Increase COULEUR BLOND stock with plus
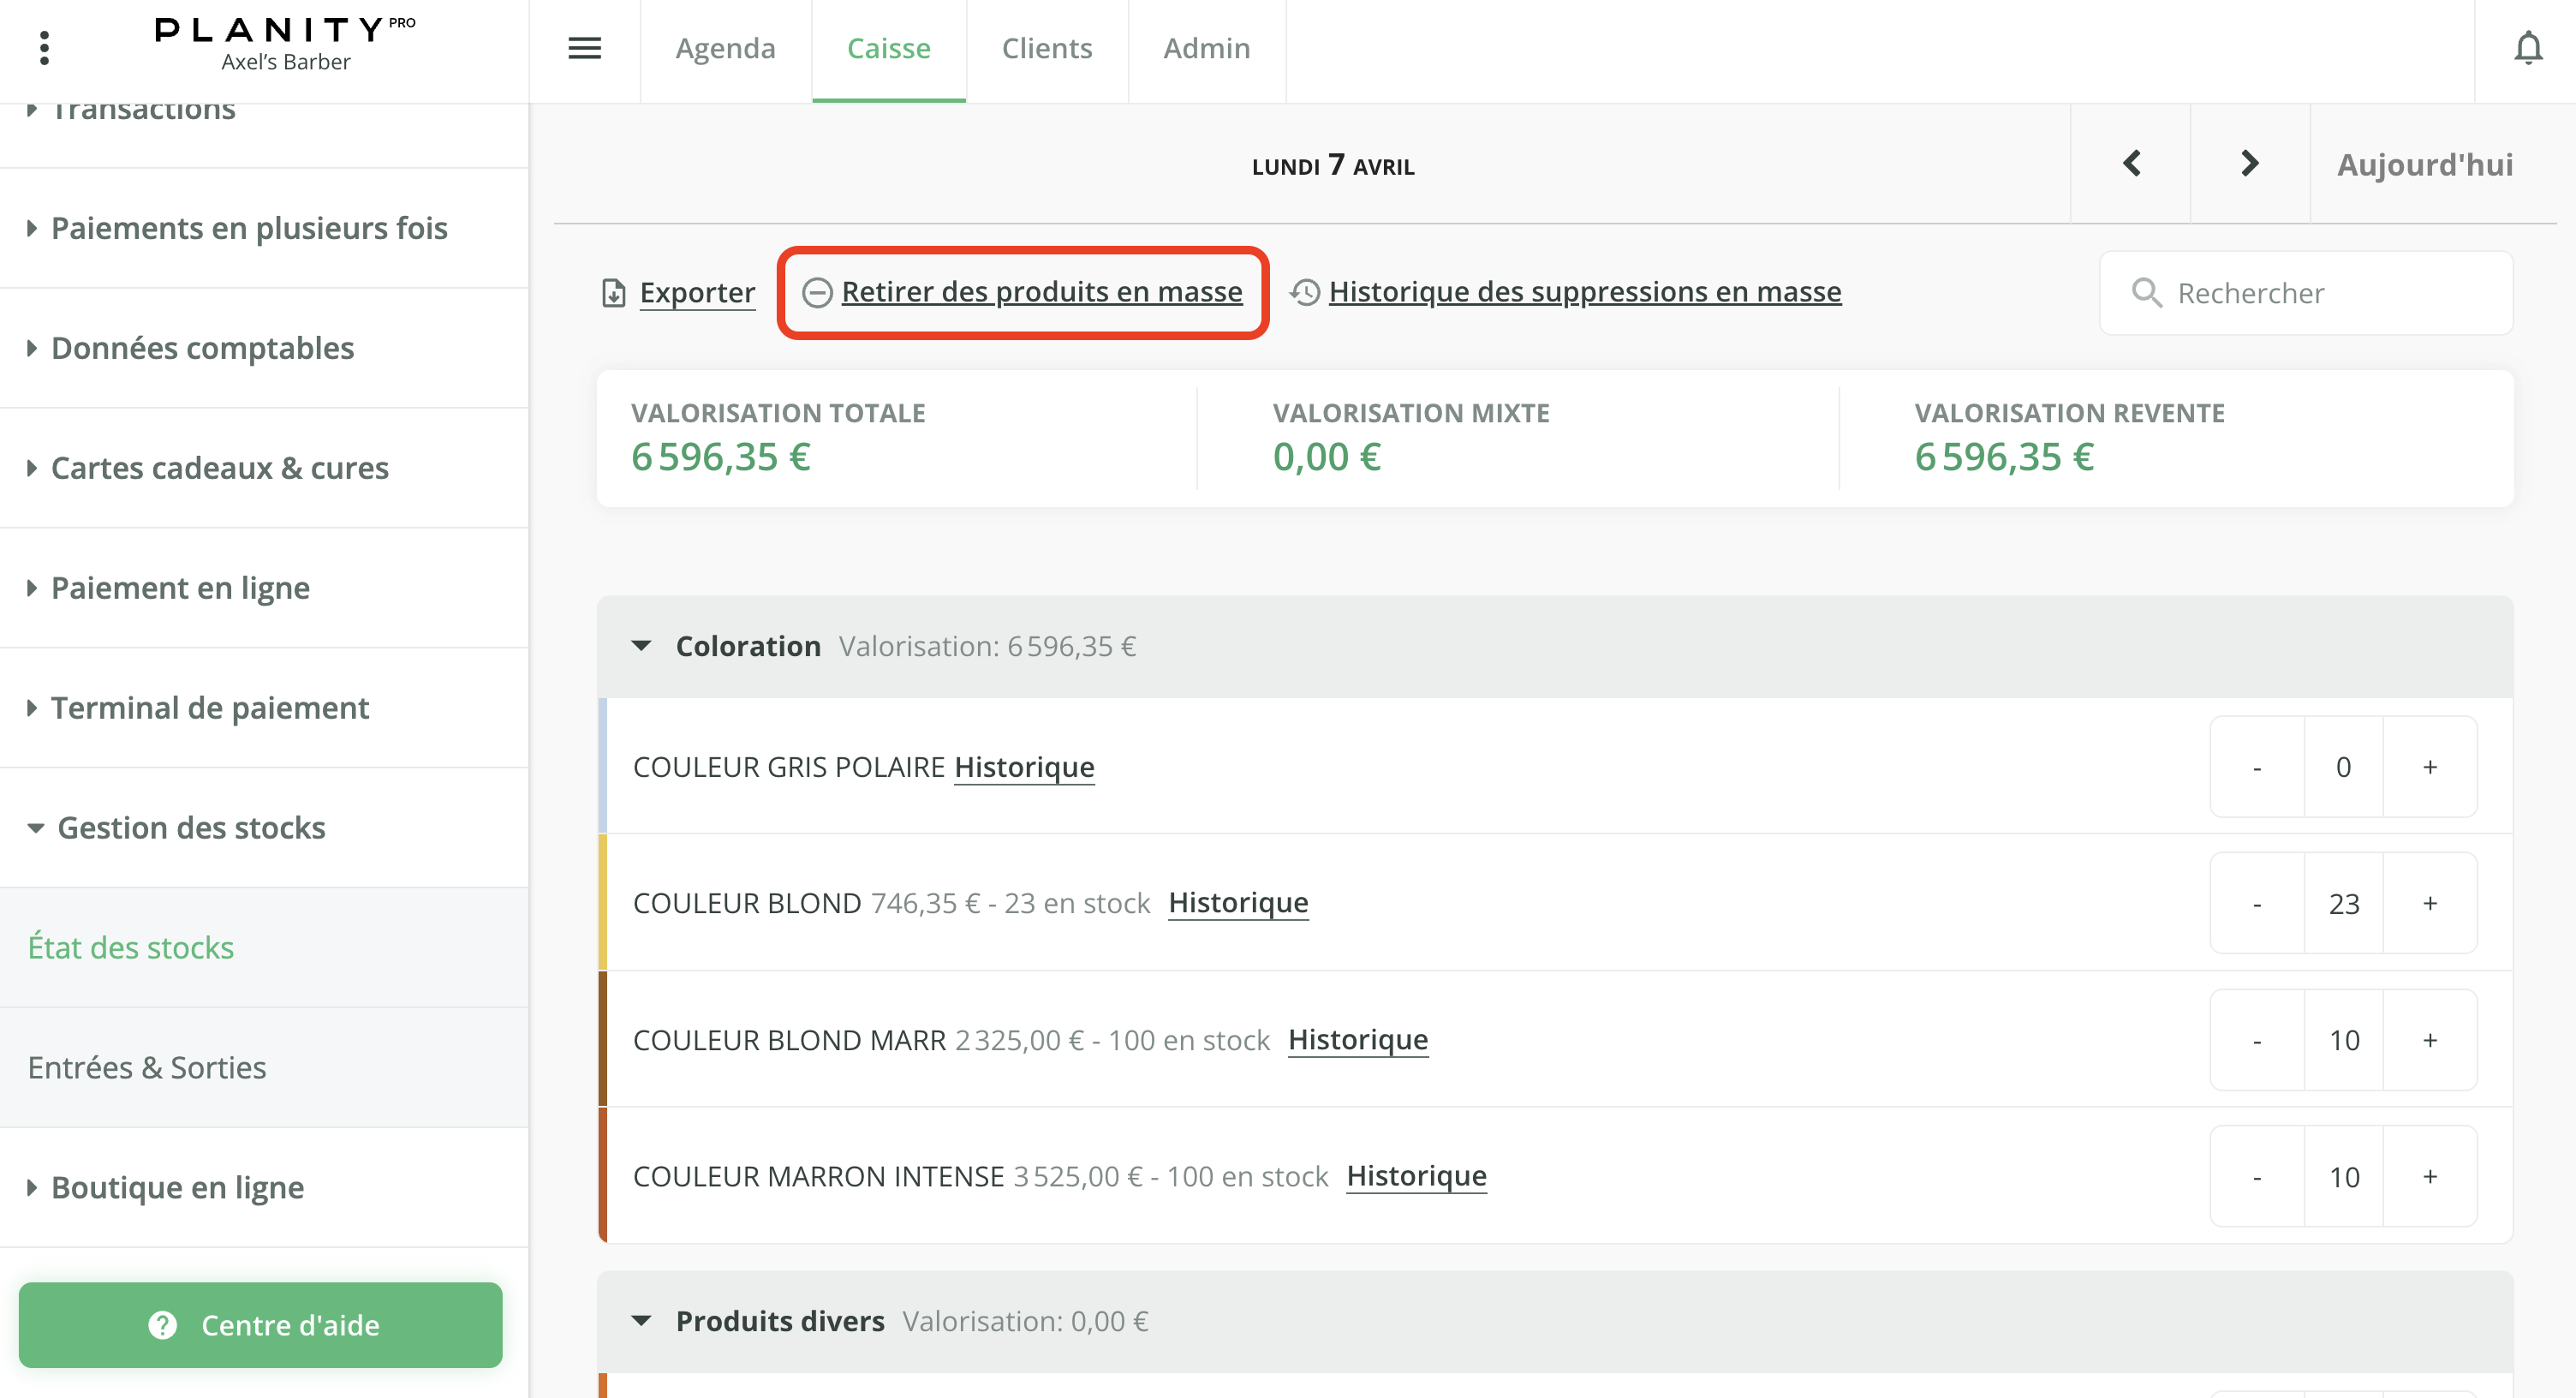2576x1398 pixels. pyautogui.click(x=2429, y=903)
